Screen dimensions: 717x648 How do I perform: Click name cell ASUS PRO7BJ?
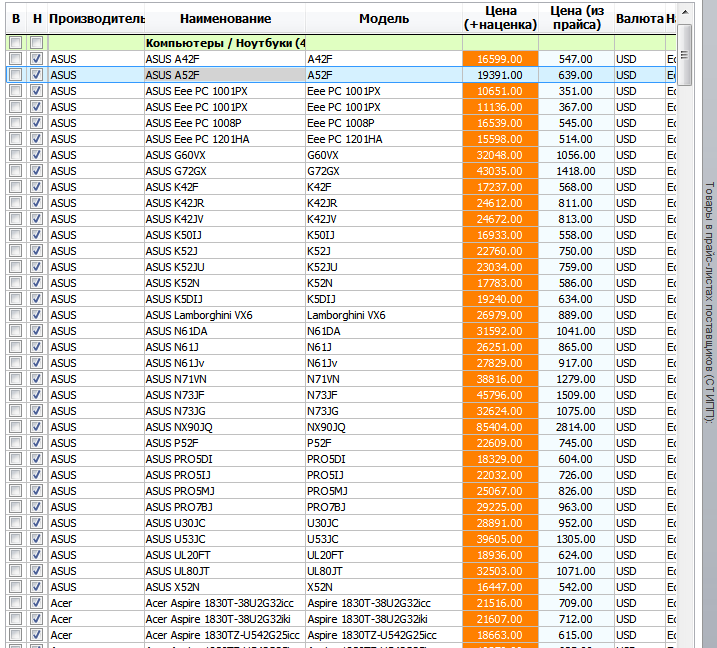pyautogui.click(x=225, y=507)
